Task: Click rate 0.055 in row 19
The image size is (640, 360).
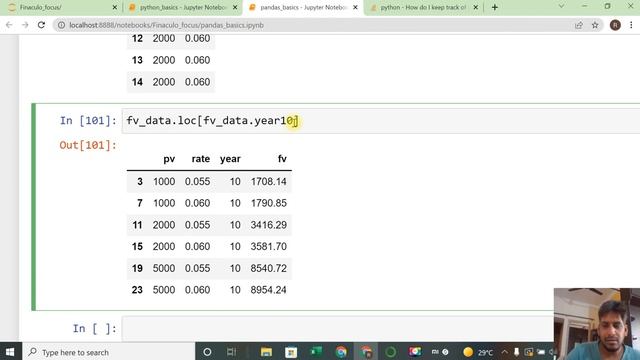Action: coord(198,269)
